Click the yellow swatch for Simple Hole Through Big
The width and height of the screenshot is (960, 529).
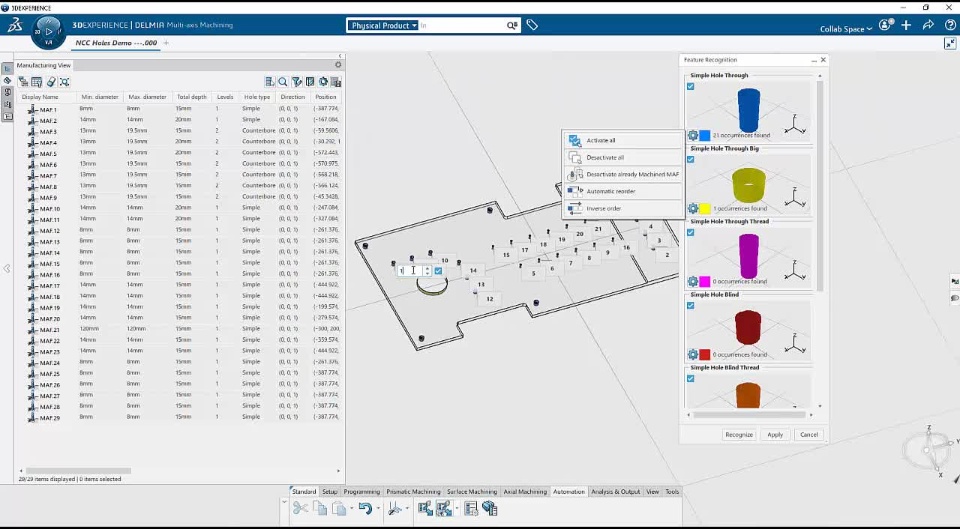[x=705, y=209]
